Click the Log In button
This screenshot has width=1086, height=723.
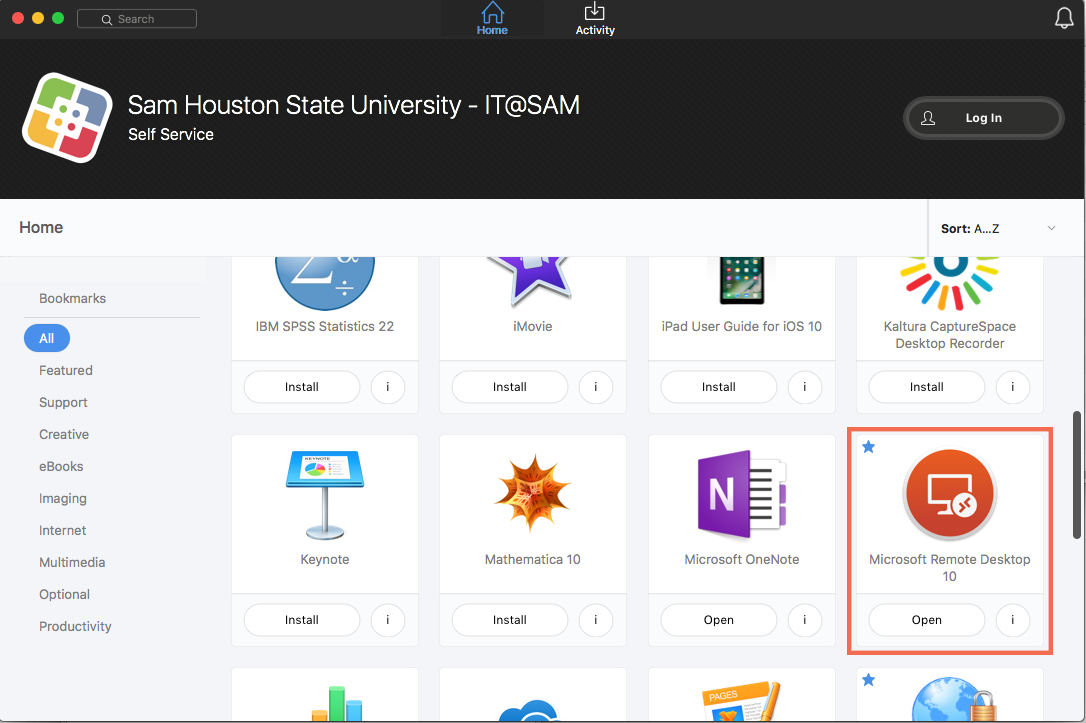tap(983, 118)
